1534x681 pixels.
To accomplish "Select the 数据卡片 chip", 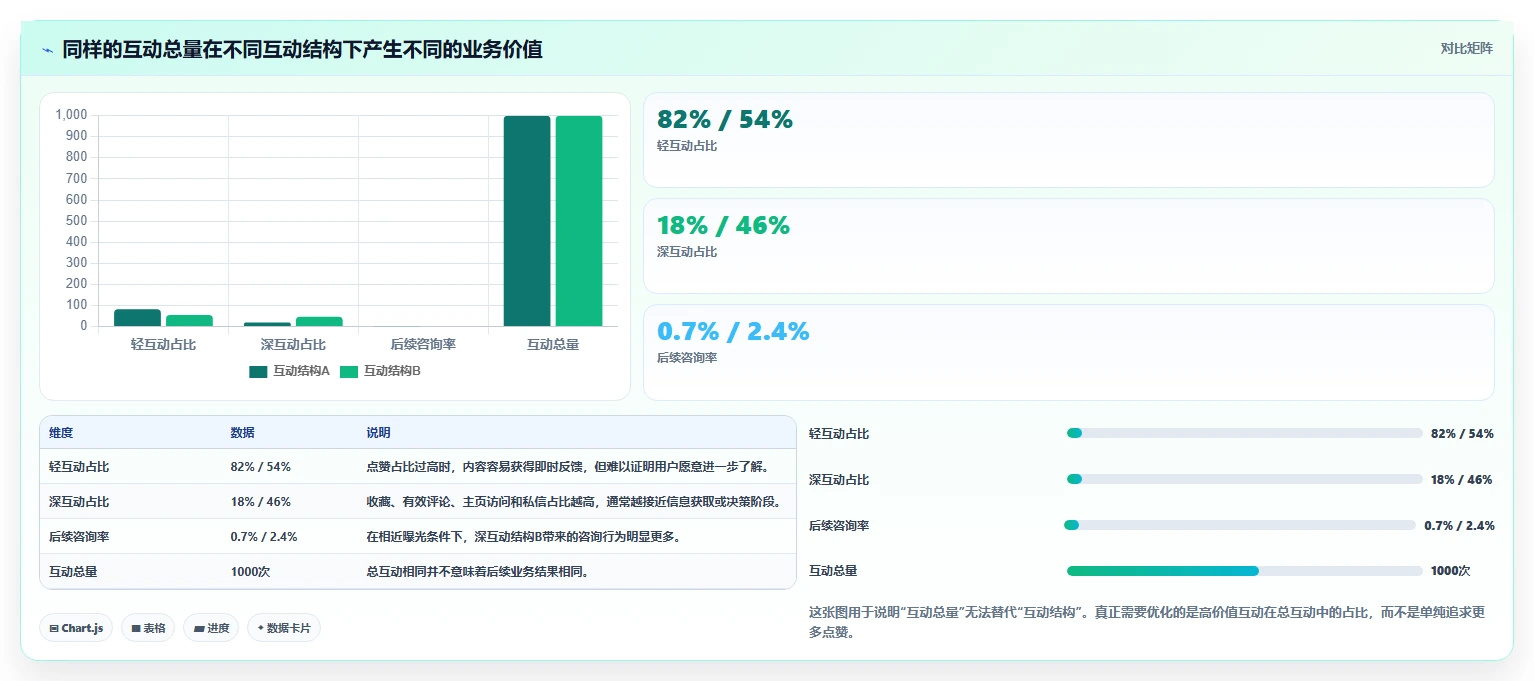I will pyautogui.click(x=284, y=628).
